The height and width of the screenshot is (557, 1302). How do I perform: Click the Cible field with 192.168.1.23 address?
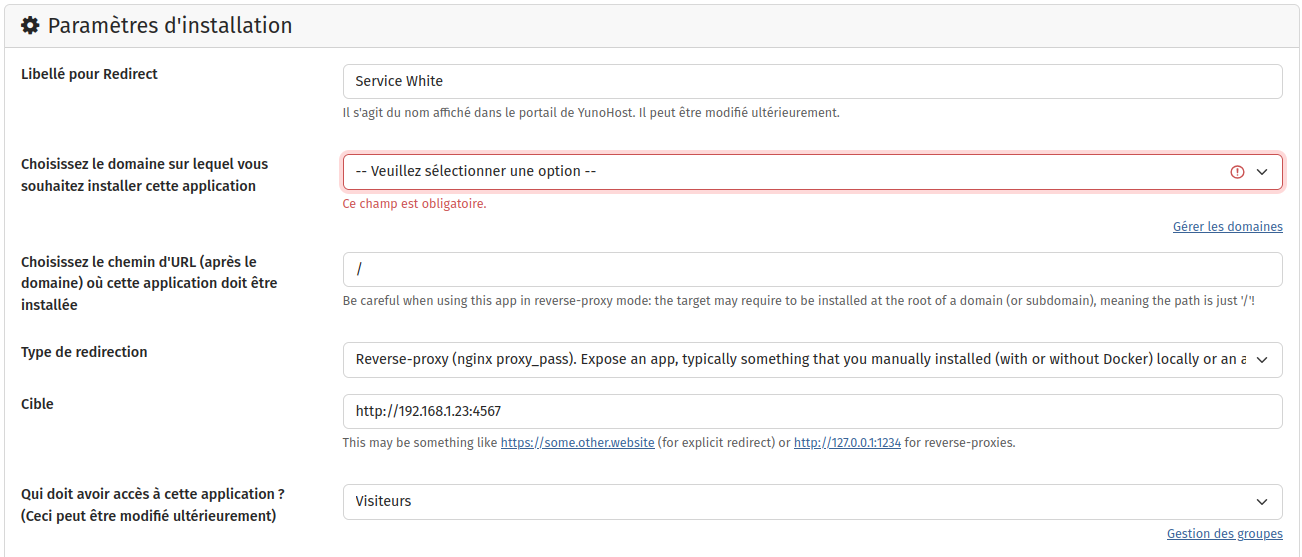812,411
